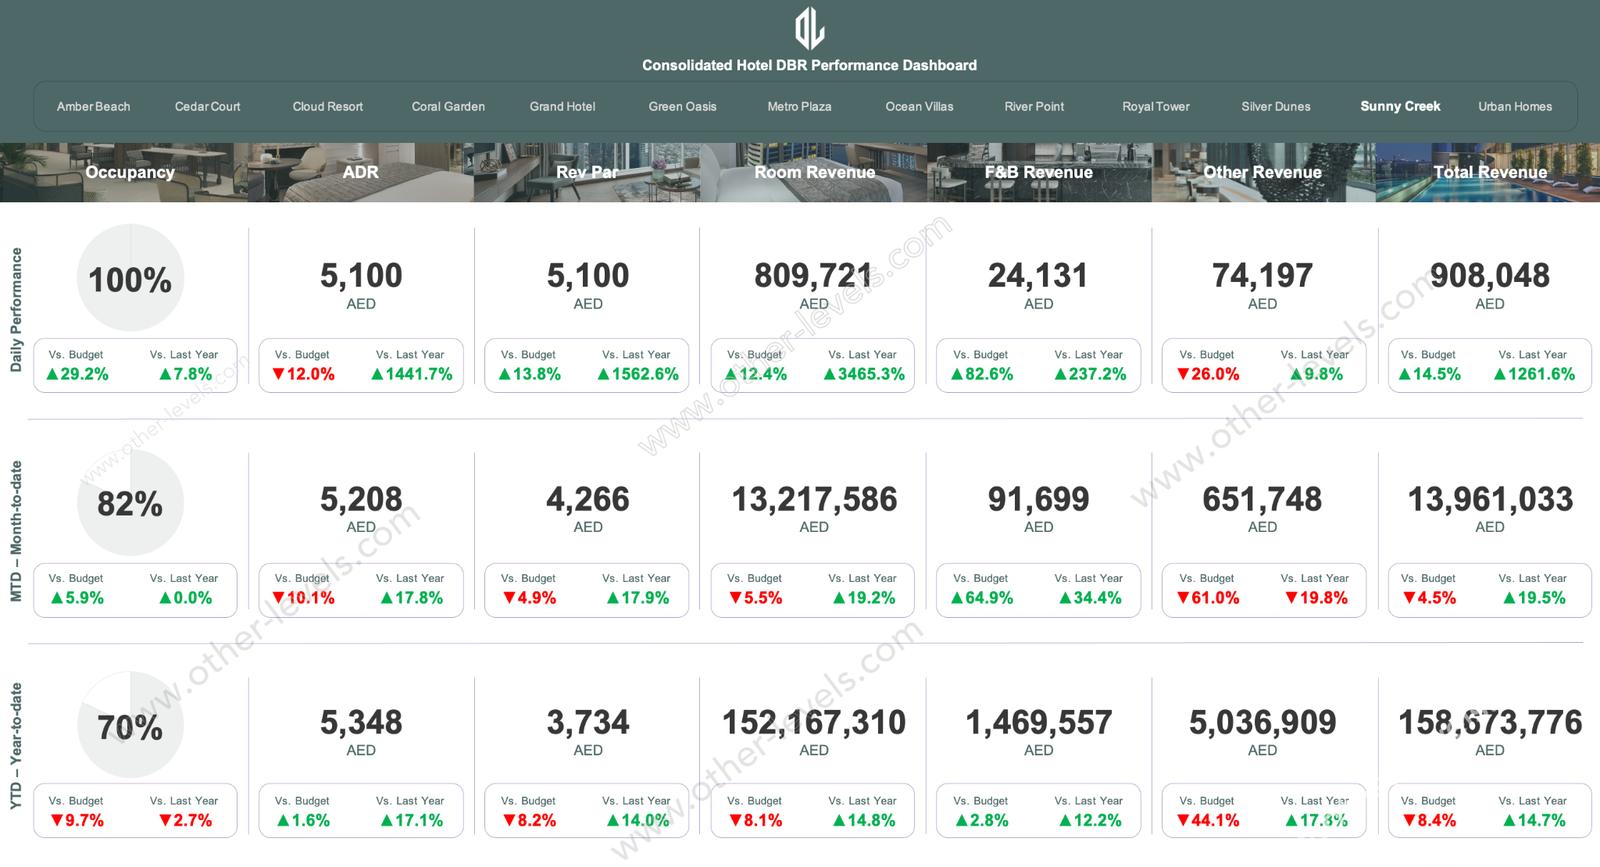Click YTD F&B Revenue value 1,469,557
This screenshot has height=867, width=1600.
click(1038, 722)
